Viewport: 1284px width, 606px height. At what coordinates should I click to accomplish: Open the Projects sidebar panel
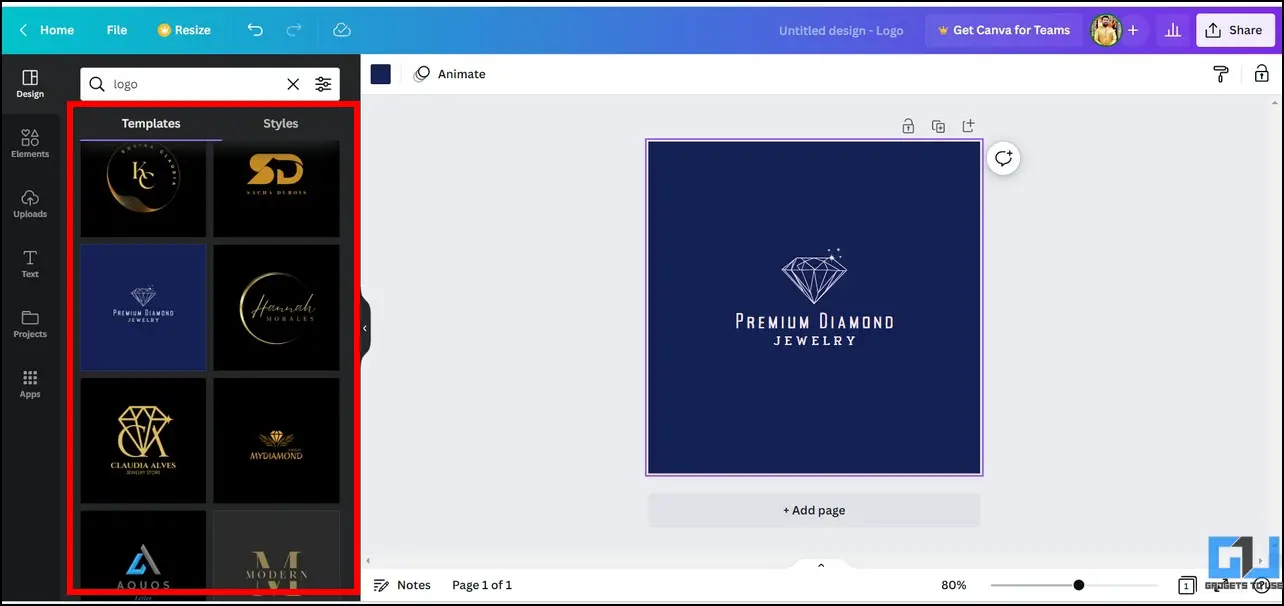(x=30, y=324)
